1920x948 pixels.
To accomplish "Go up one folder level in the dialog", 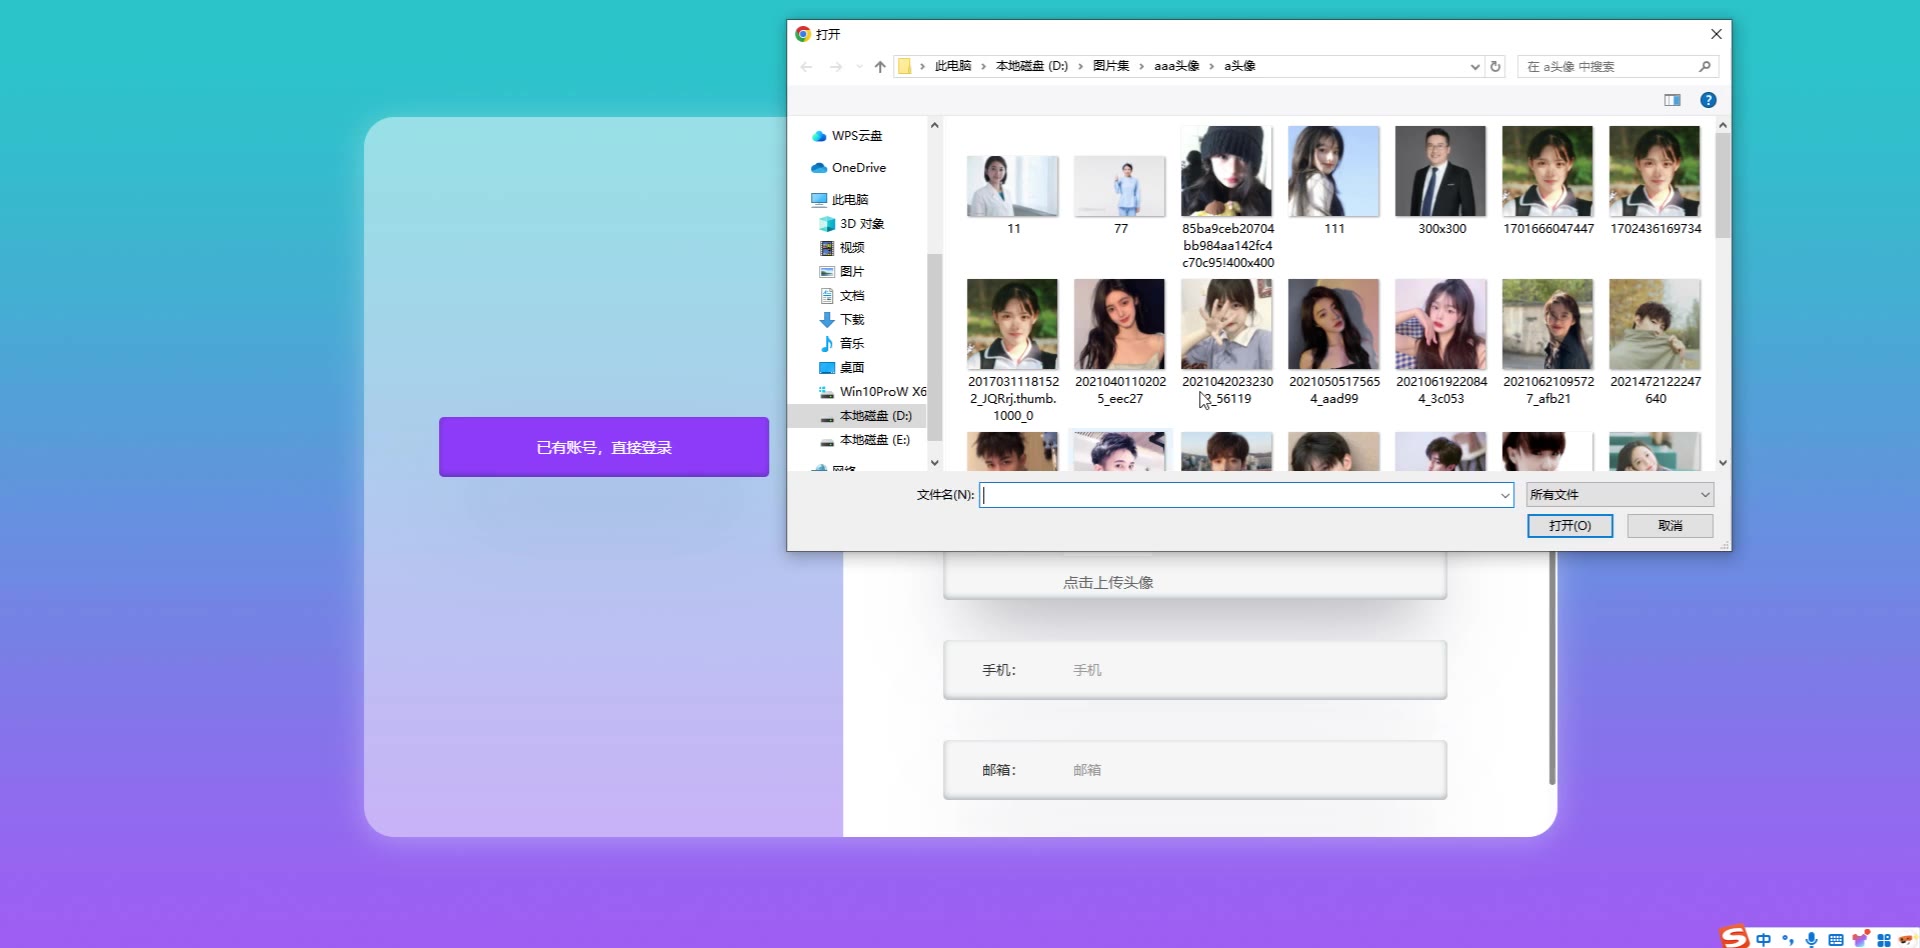I will coord(880,67).
